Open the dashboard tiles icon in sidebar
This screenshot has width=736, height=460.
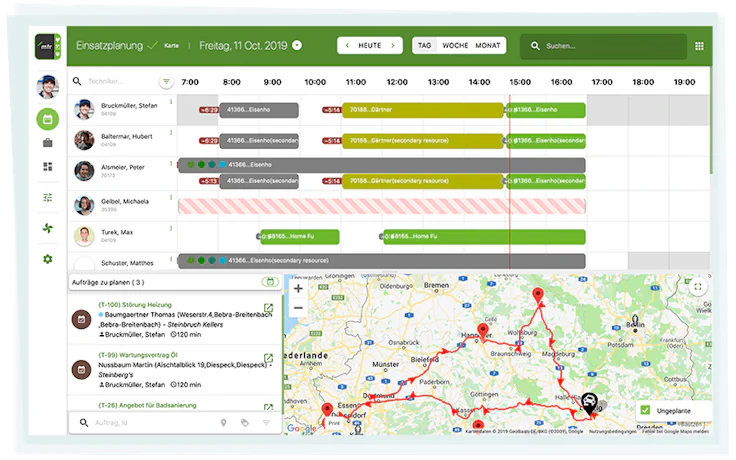pyautogui.click(x=48, y=167)
